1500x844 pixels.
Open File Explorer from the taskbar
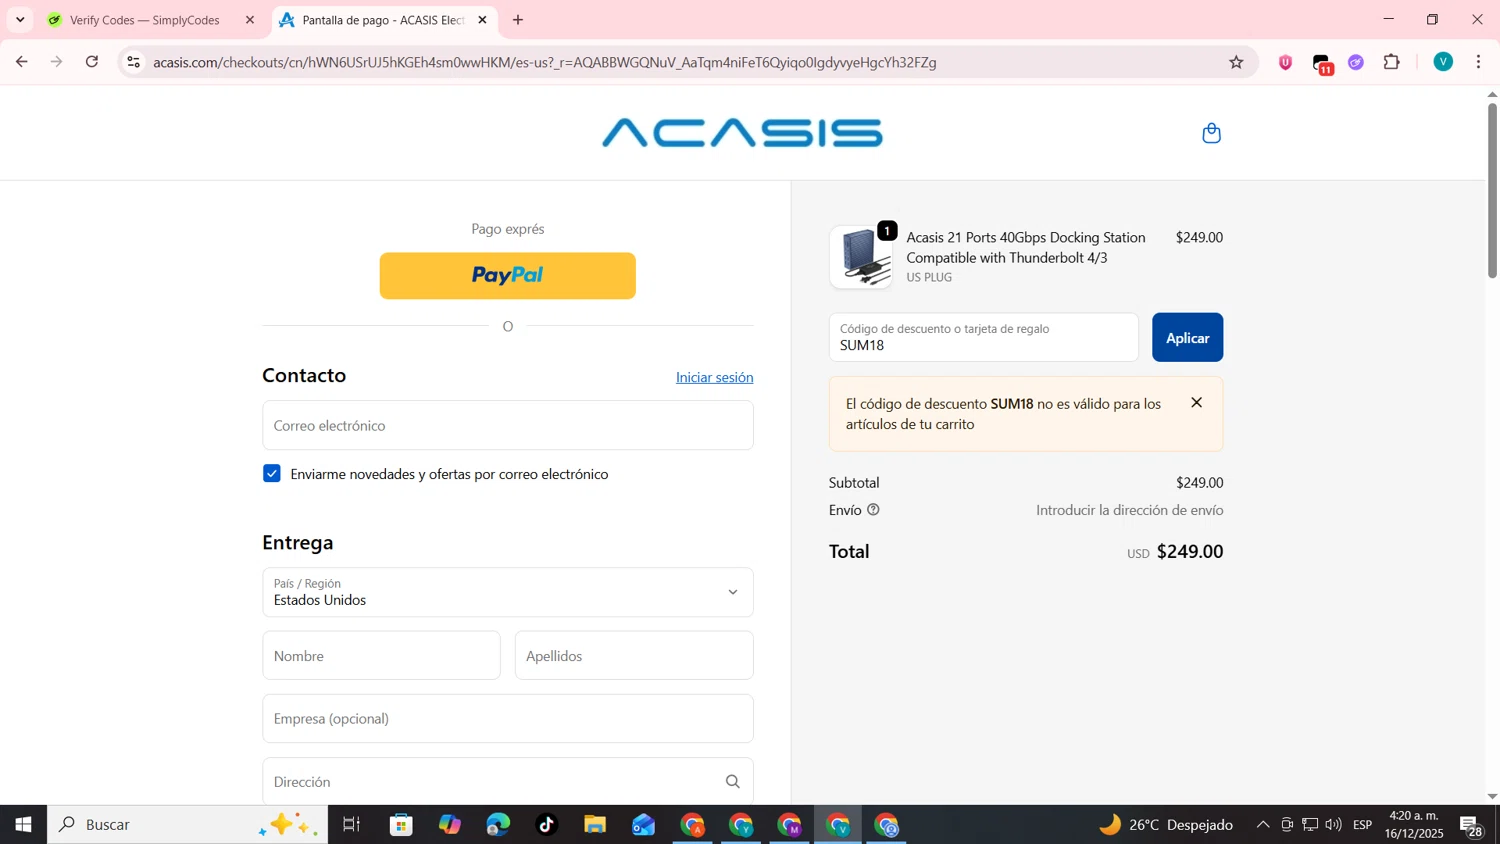[595, 825]
